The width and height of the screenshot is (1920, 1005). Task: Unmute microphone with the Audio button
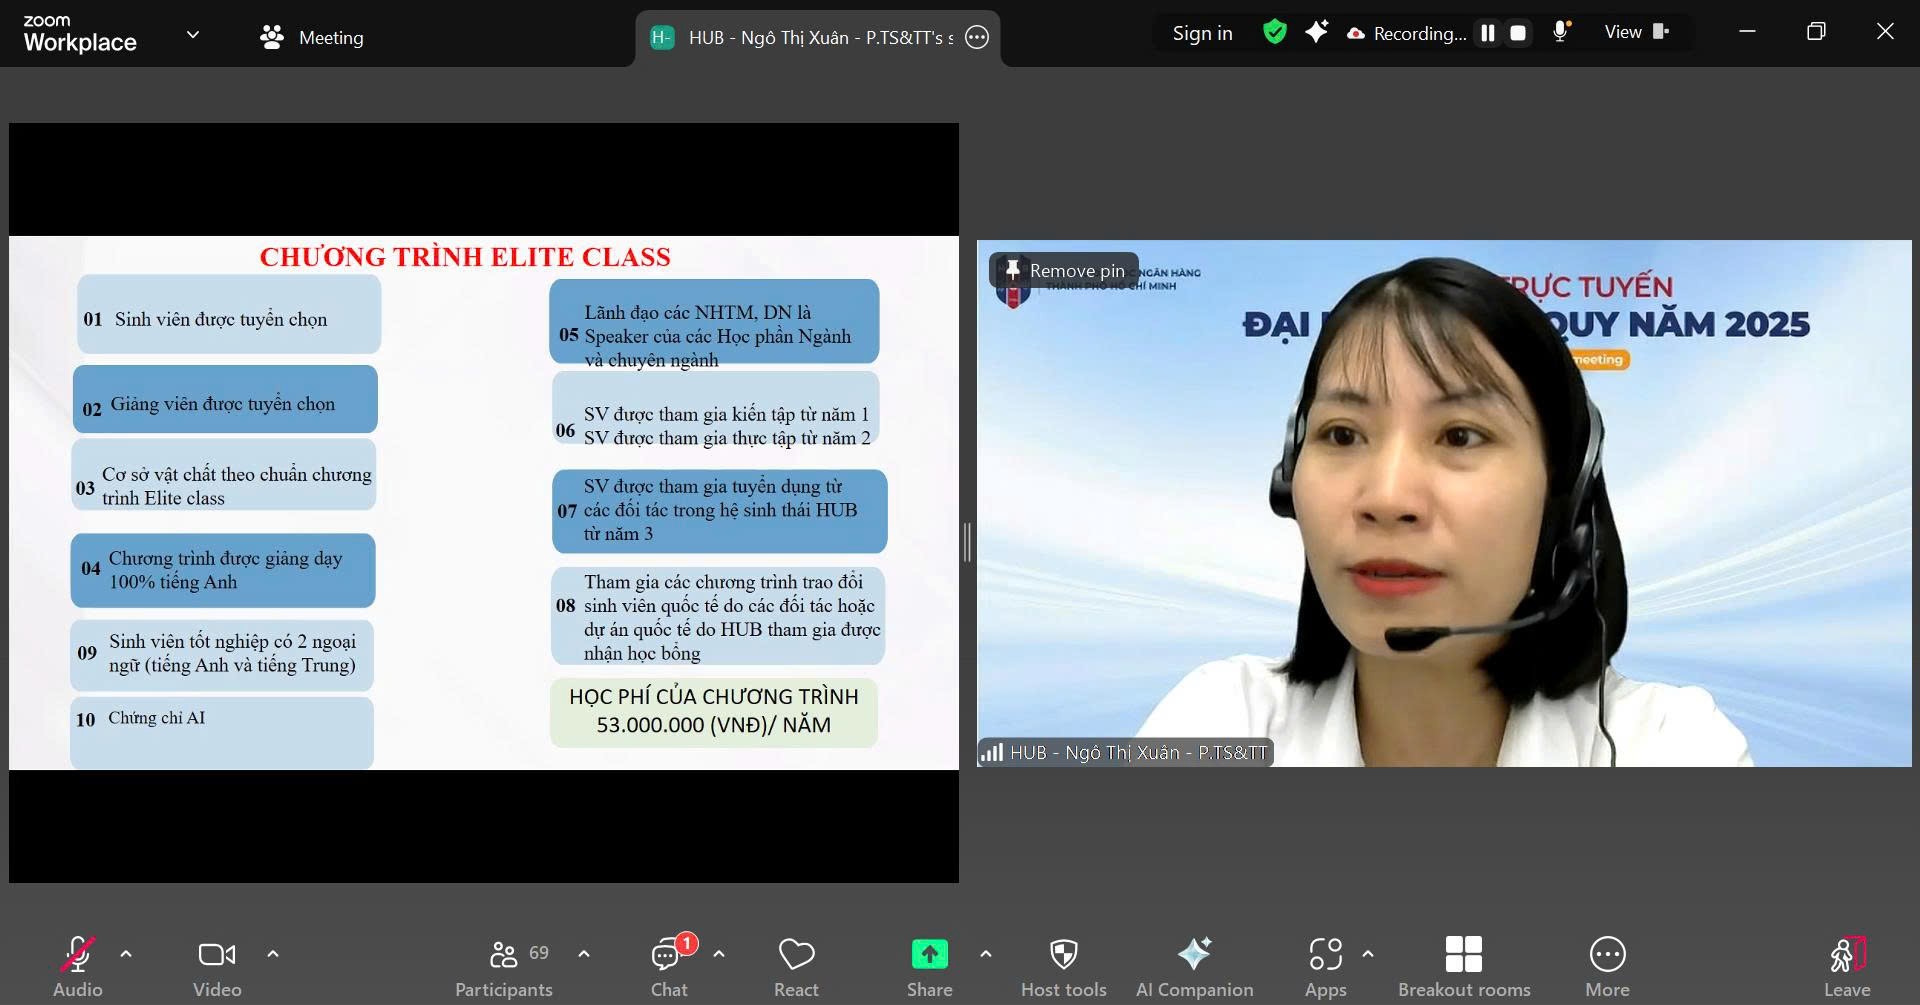coord(77,967)
